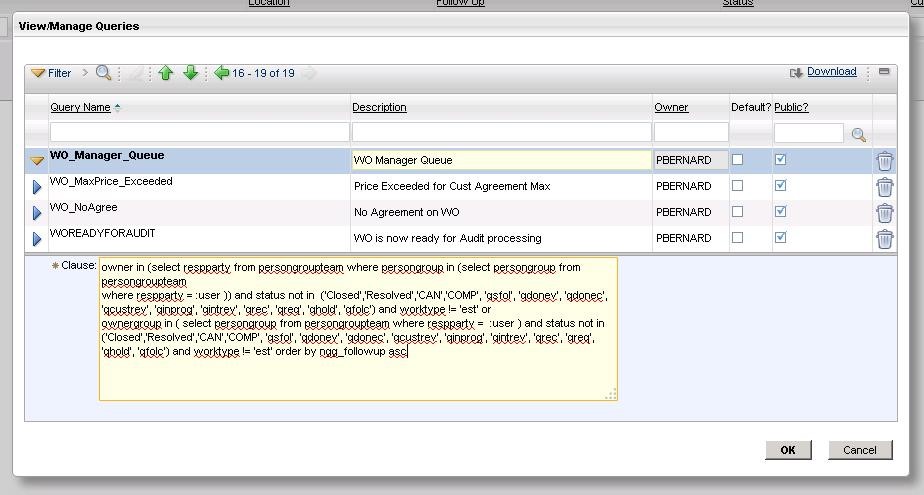Click the Download link

pos(831,72)
